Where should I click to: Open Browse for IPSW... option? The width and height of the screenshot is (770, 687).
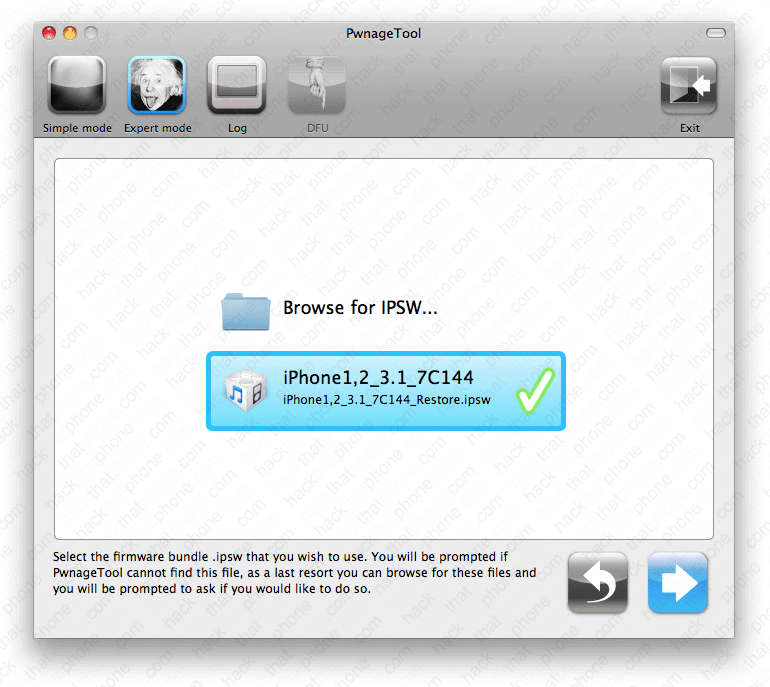[x=360, y=308]
